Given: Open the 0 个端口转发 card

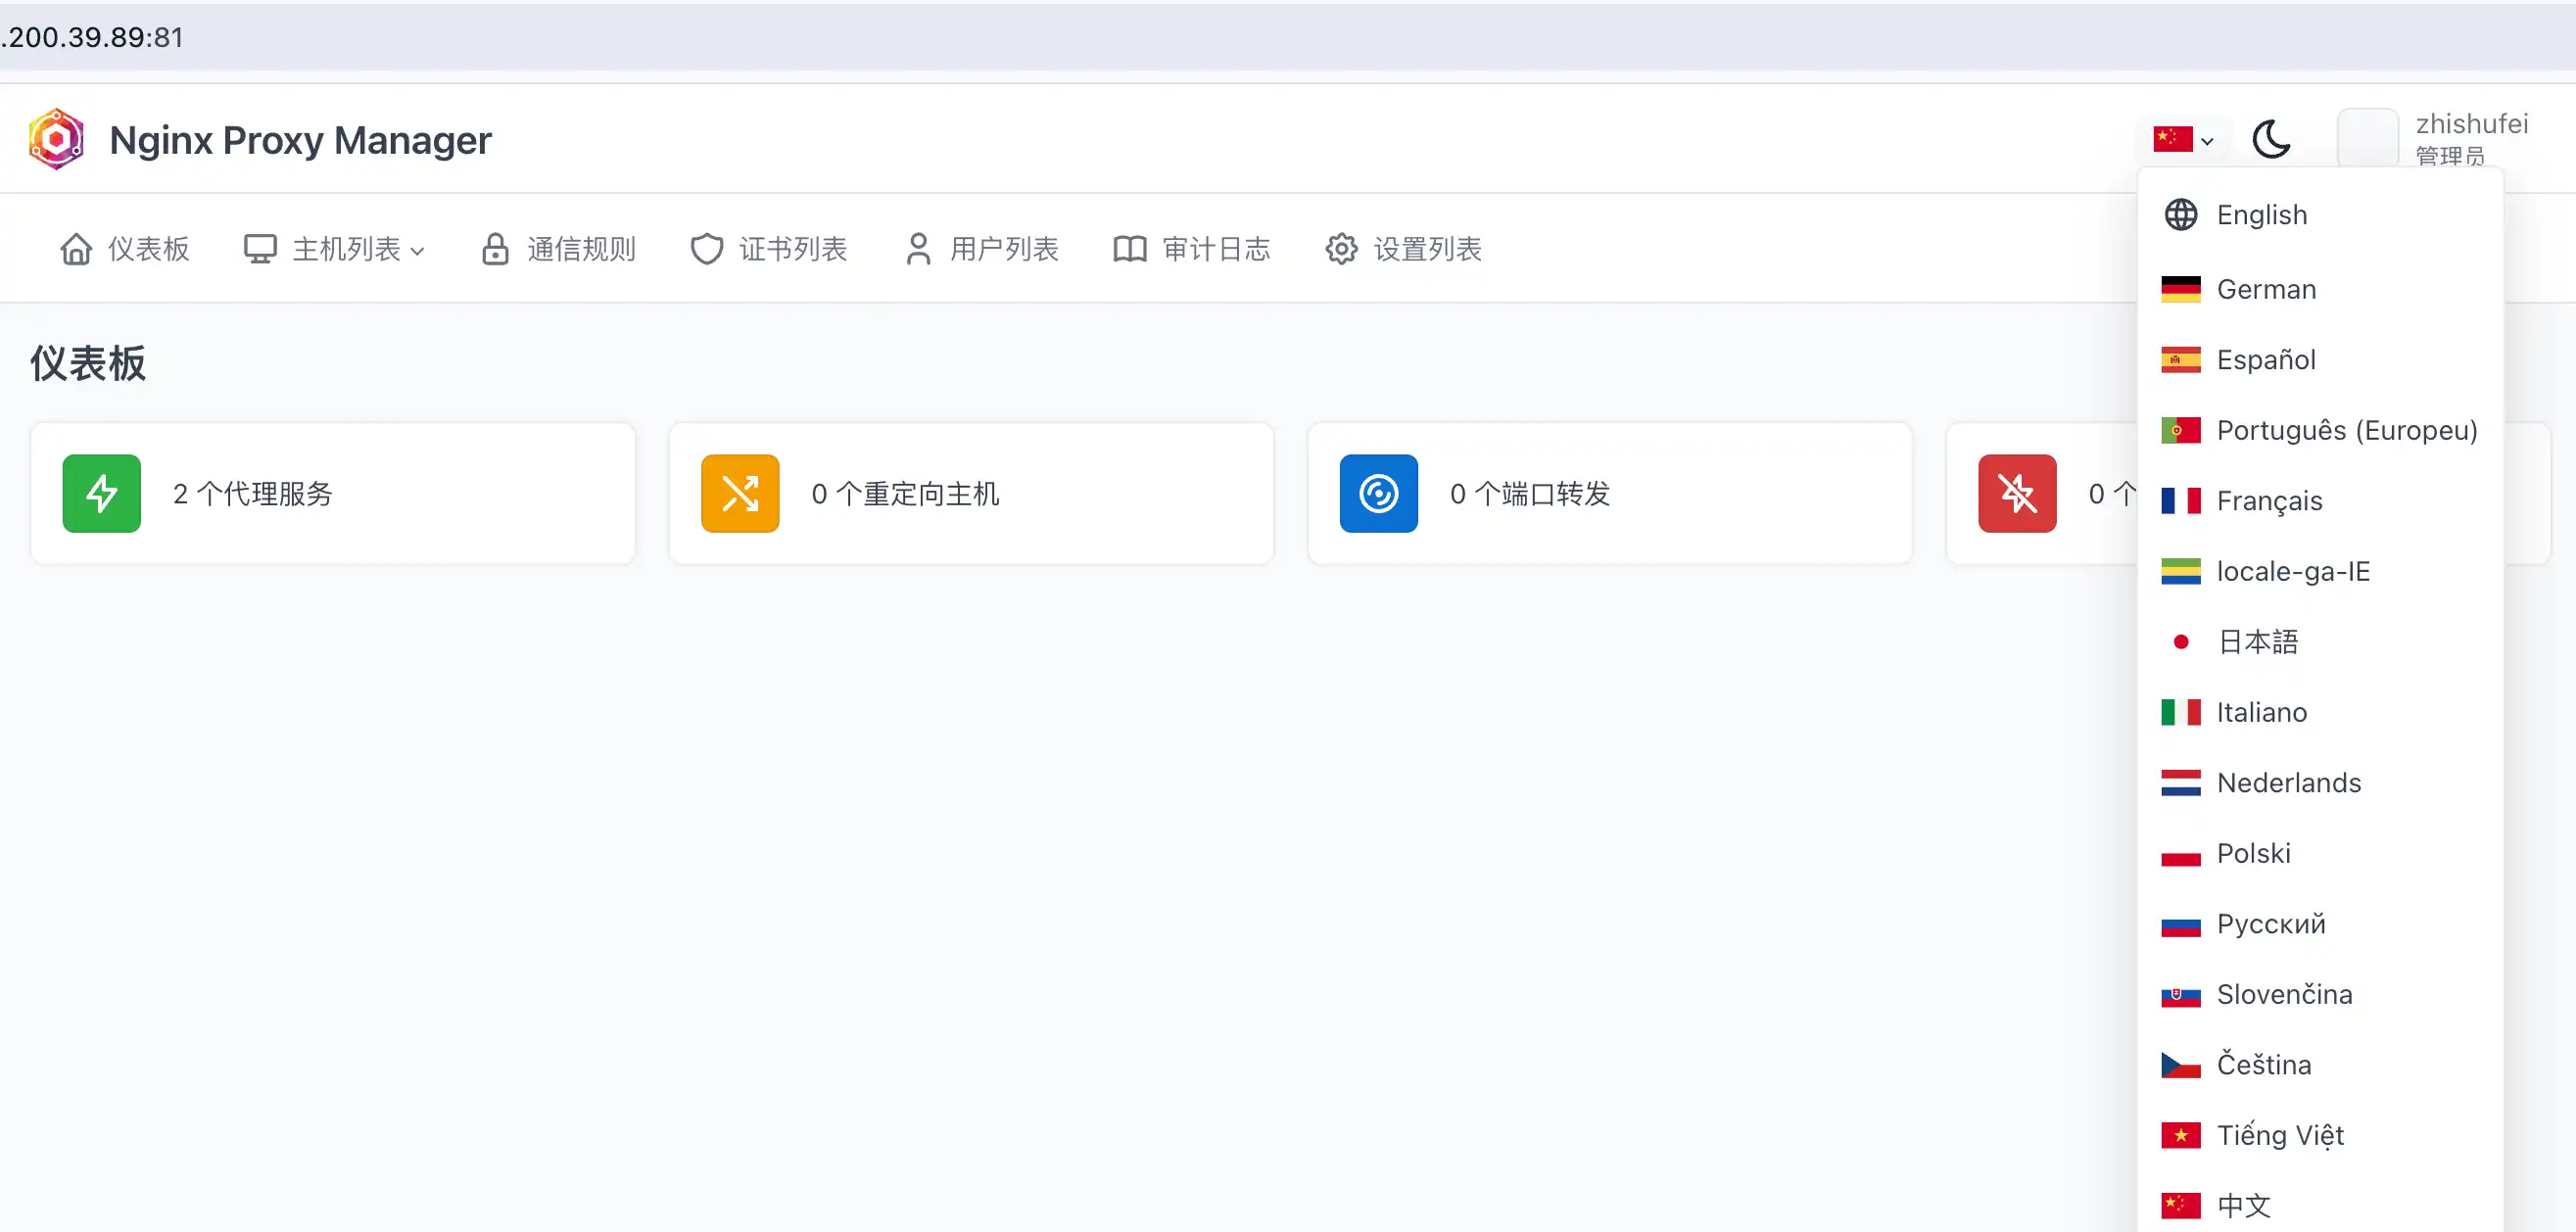Looking at the screenshot, I should (x=1610, y=493).
